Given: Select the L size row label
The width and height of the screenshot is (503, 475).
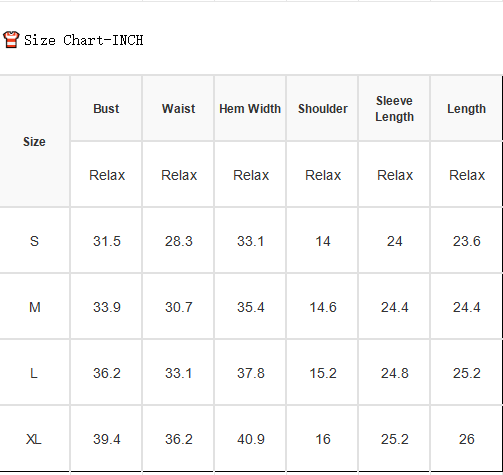Looking at the screenshot, I should (x=34, y=373).
